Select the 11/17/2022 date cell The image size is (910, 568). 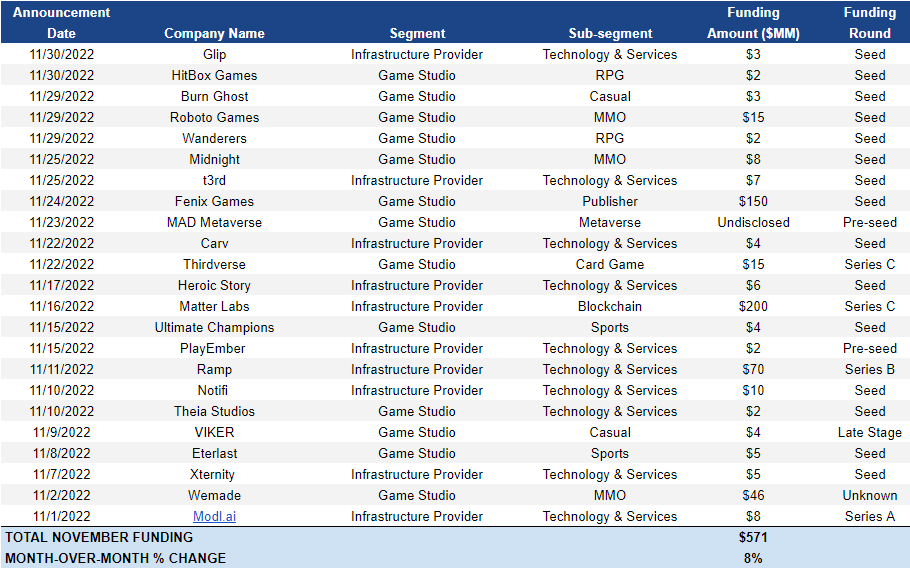pyautogui.click(x=62, y=285)
